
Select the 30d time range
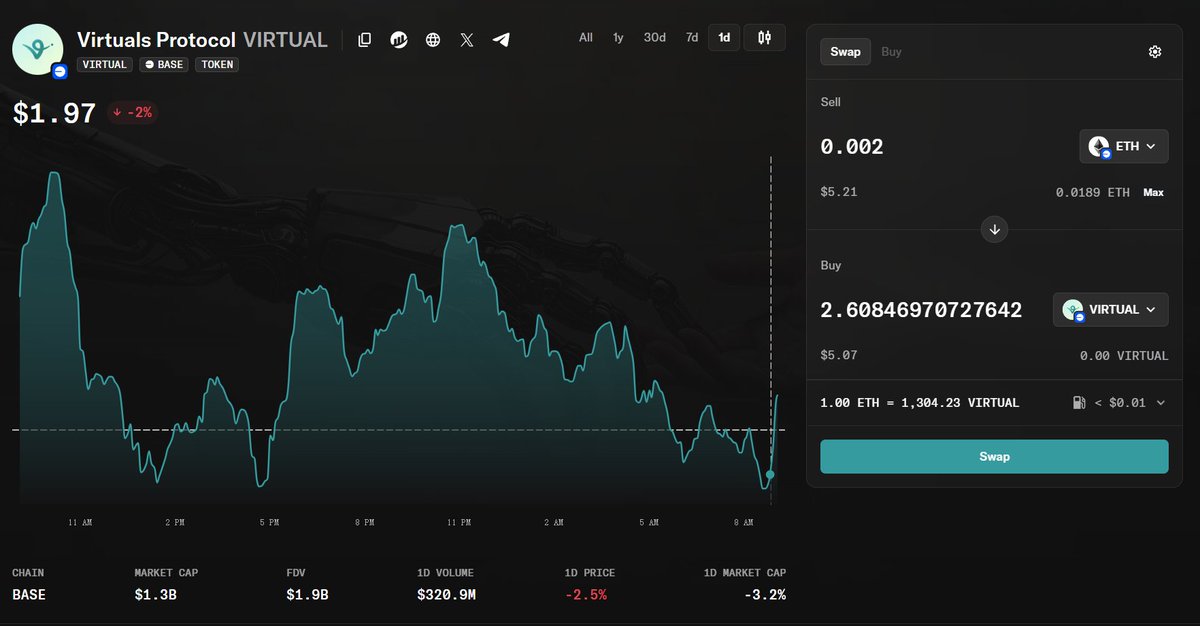pyautogui.click(x=655, y=38)
